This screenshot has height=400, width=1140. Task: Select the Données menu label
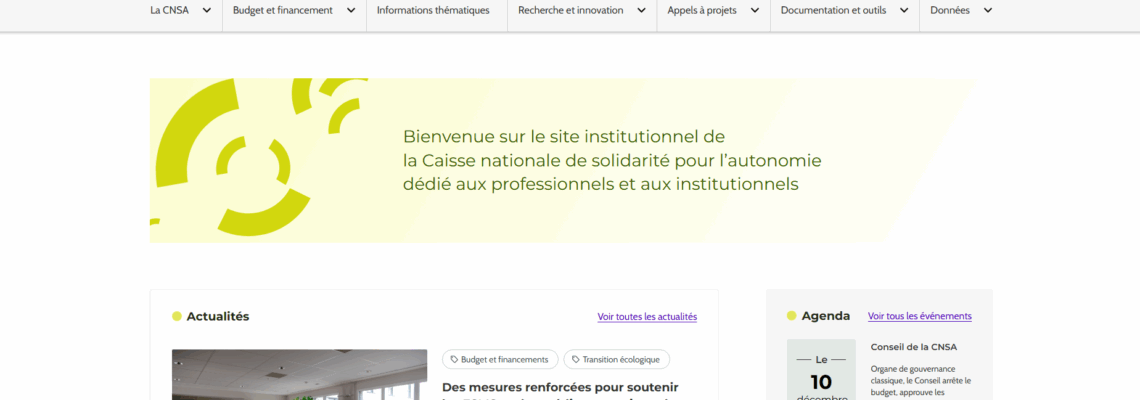tap(949, 11)
